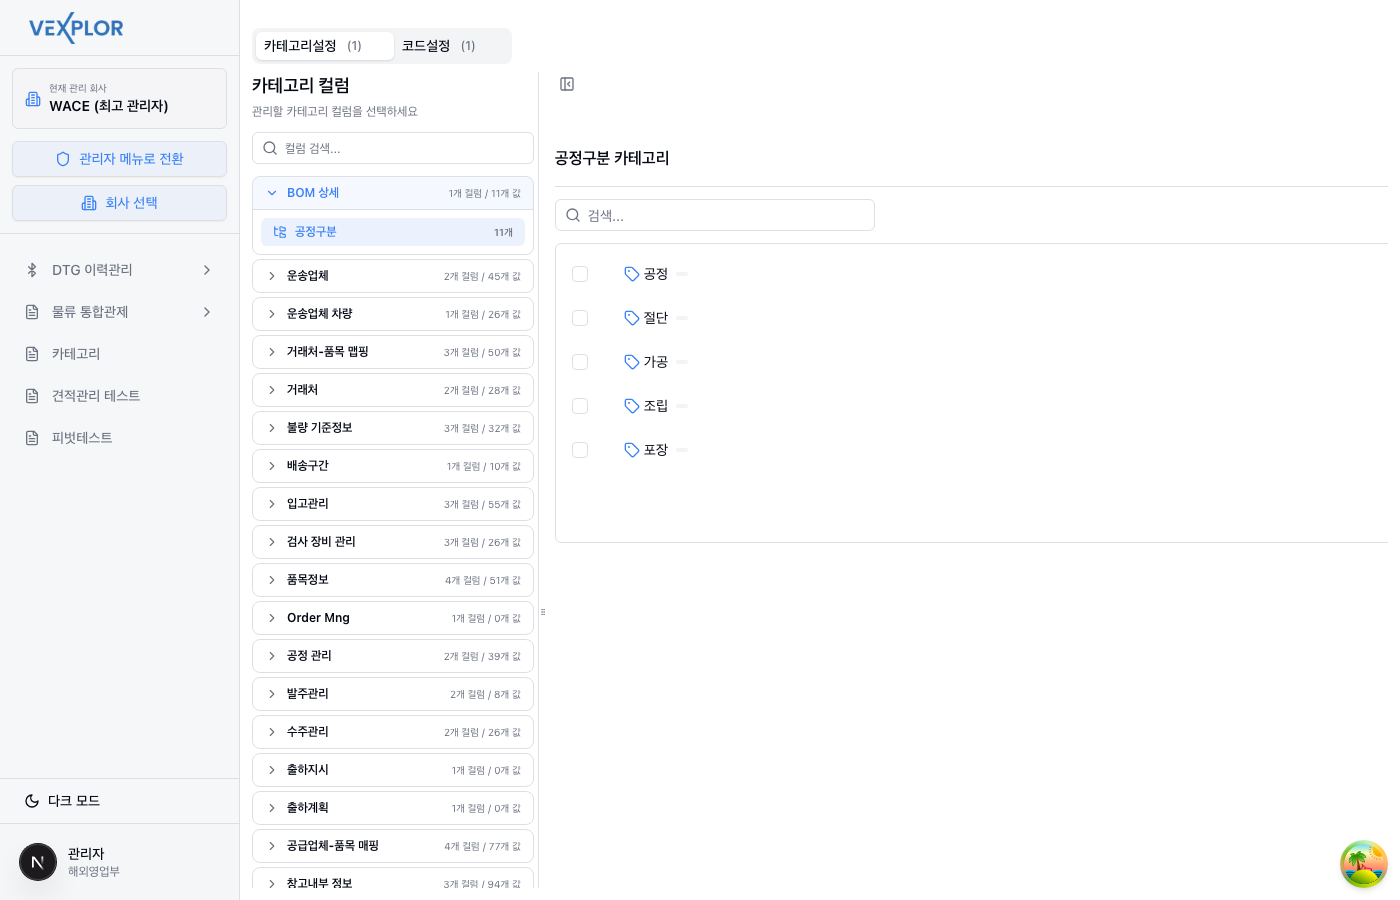Click the VEXPLOR logo
Viewport: 1400px width, 900px height.
point(76,28)
